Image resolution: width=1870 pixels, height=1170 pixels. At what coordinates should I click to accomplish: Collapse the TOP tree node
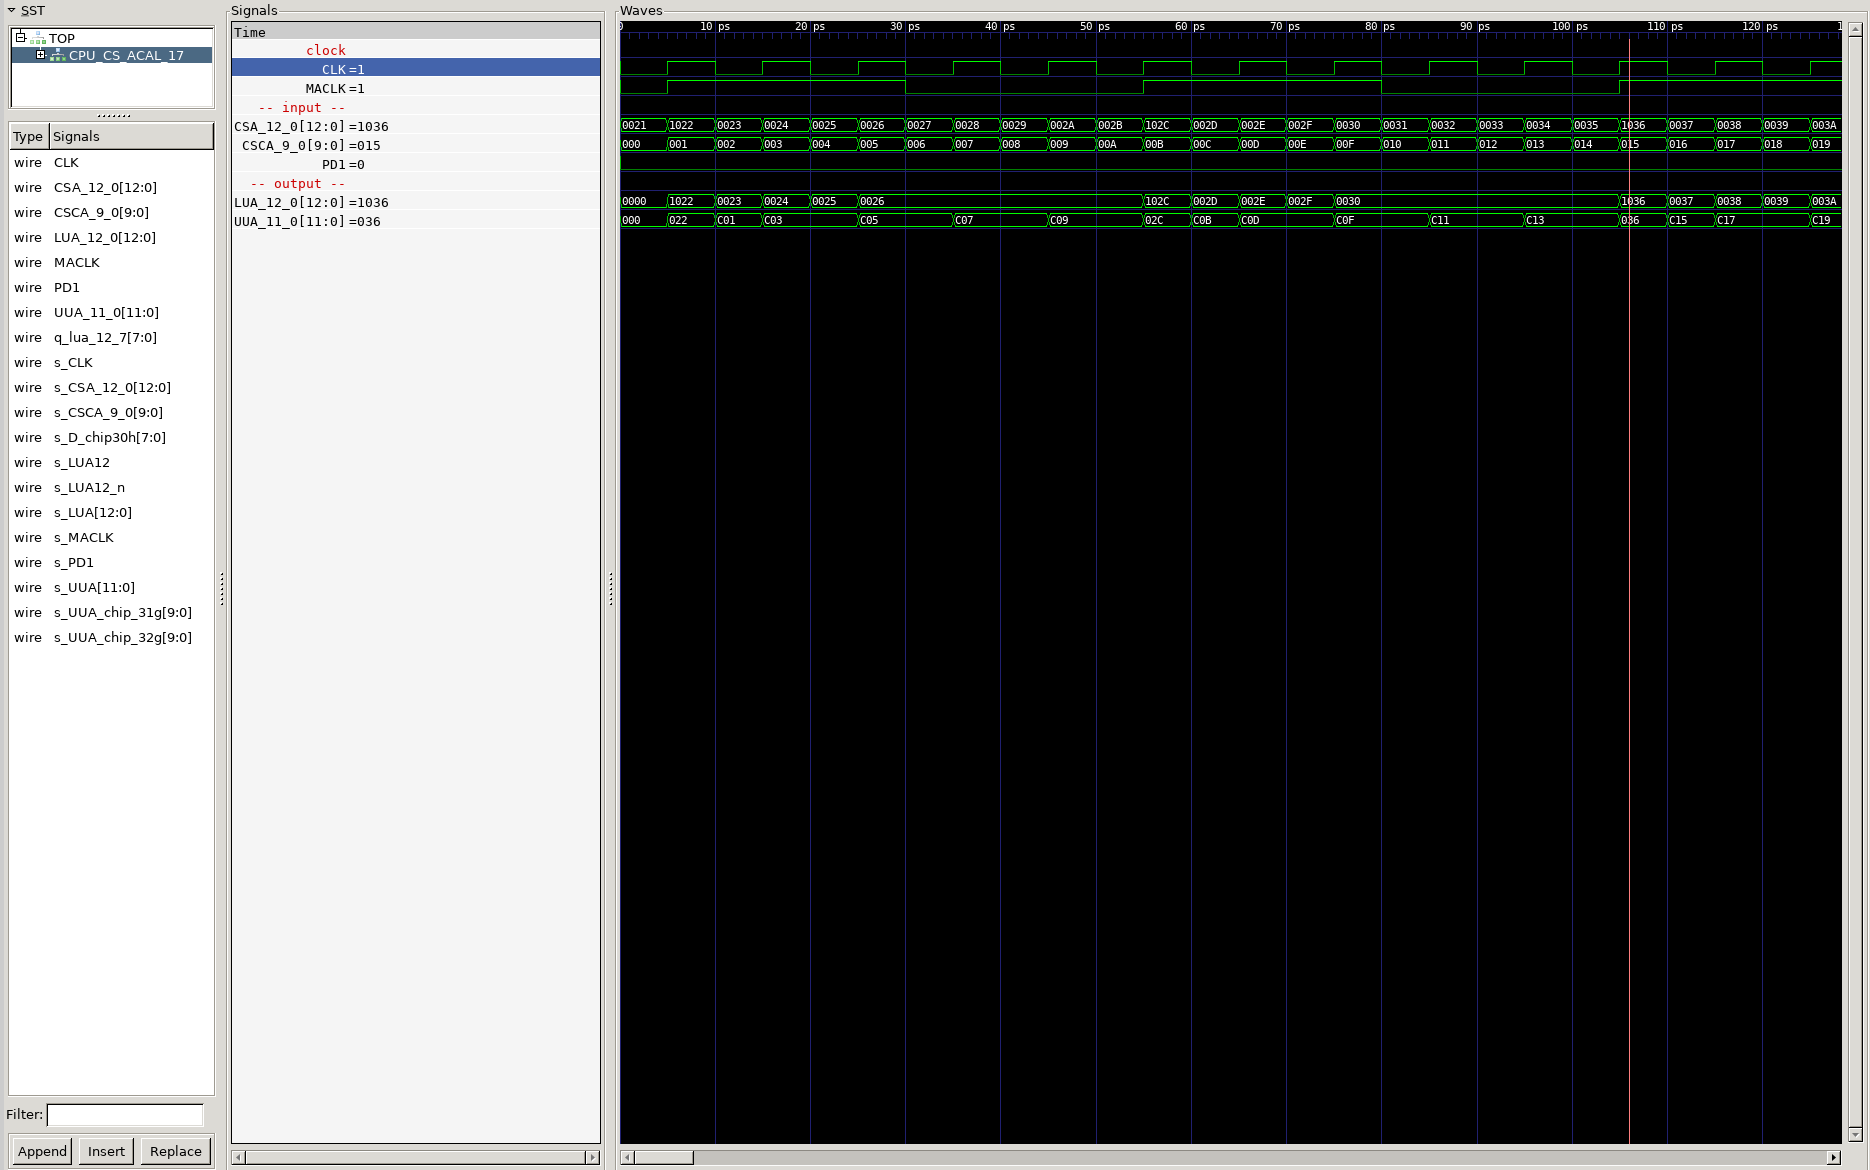click(20, 37)
